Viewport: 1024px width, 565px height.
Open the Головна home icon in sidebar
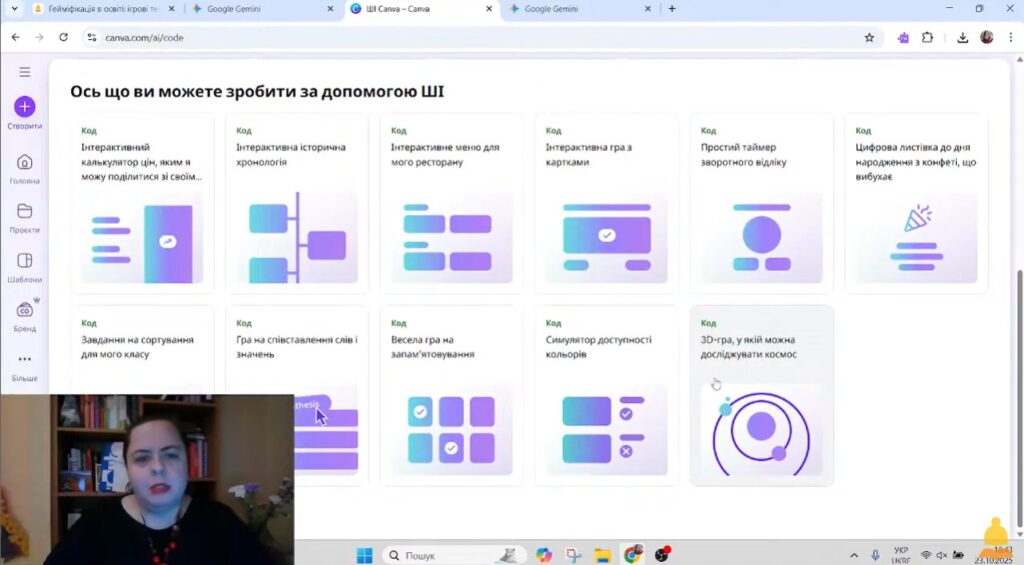pyautogui.click(x=24, y=162)
